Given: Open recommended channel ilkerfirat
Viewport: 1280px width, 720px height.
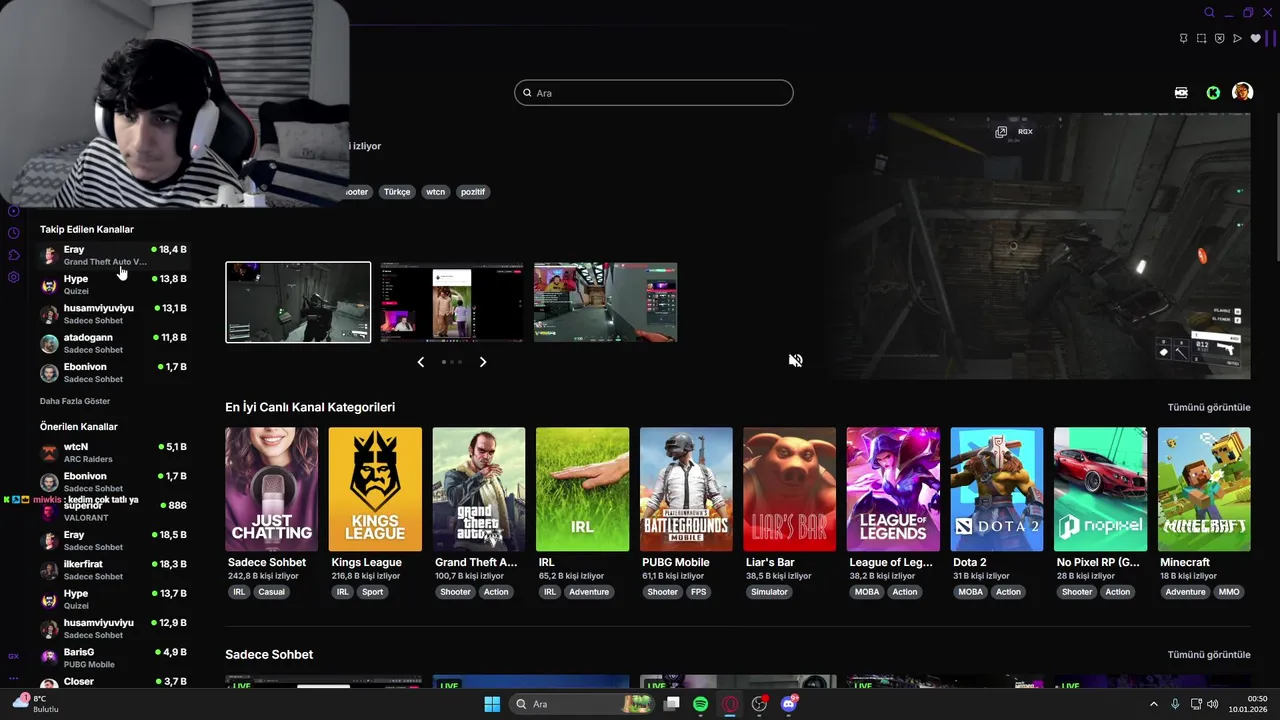Looking at the screenshot, I should (x=113, y=570).
